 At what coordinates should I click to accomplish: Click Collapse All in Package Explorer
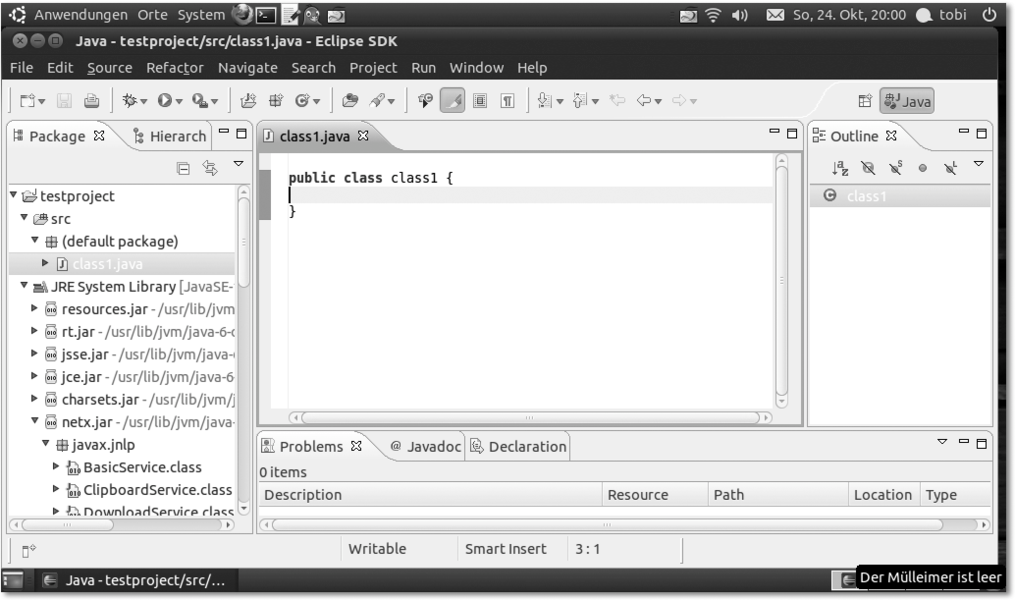point(184,170)
